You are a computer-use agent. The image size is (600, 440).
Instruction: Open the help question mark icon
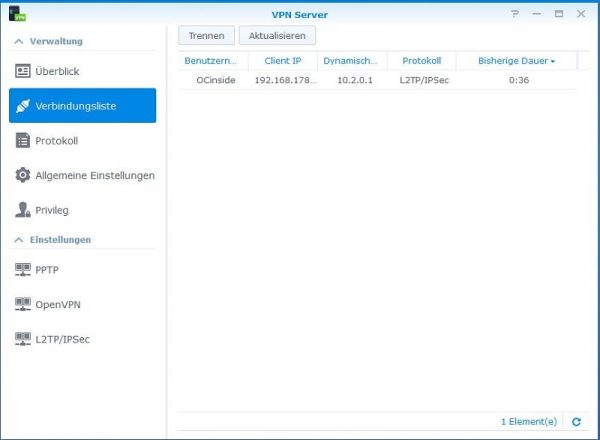tap(515, 14)
